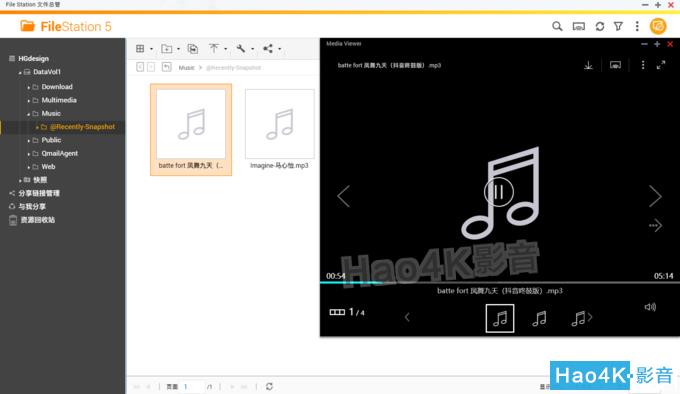Mute the Media Viewer volume speaker

click(x=650, y=307)
